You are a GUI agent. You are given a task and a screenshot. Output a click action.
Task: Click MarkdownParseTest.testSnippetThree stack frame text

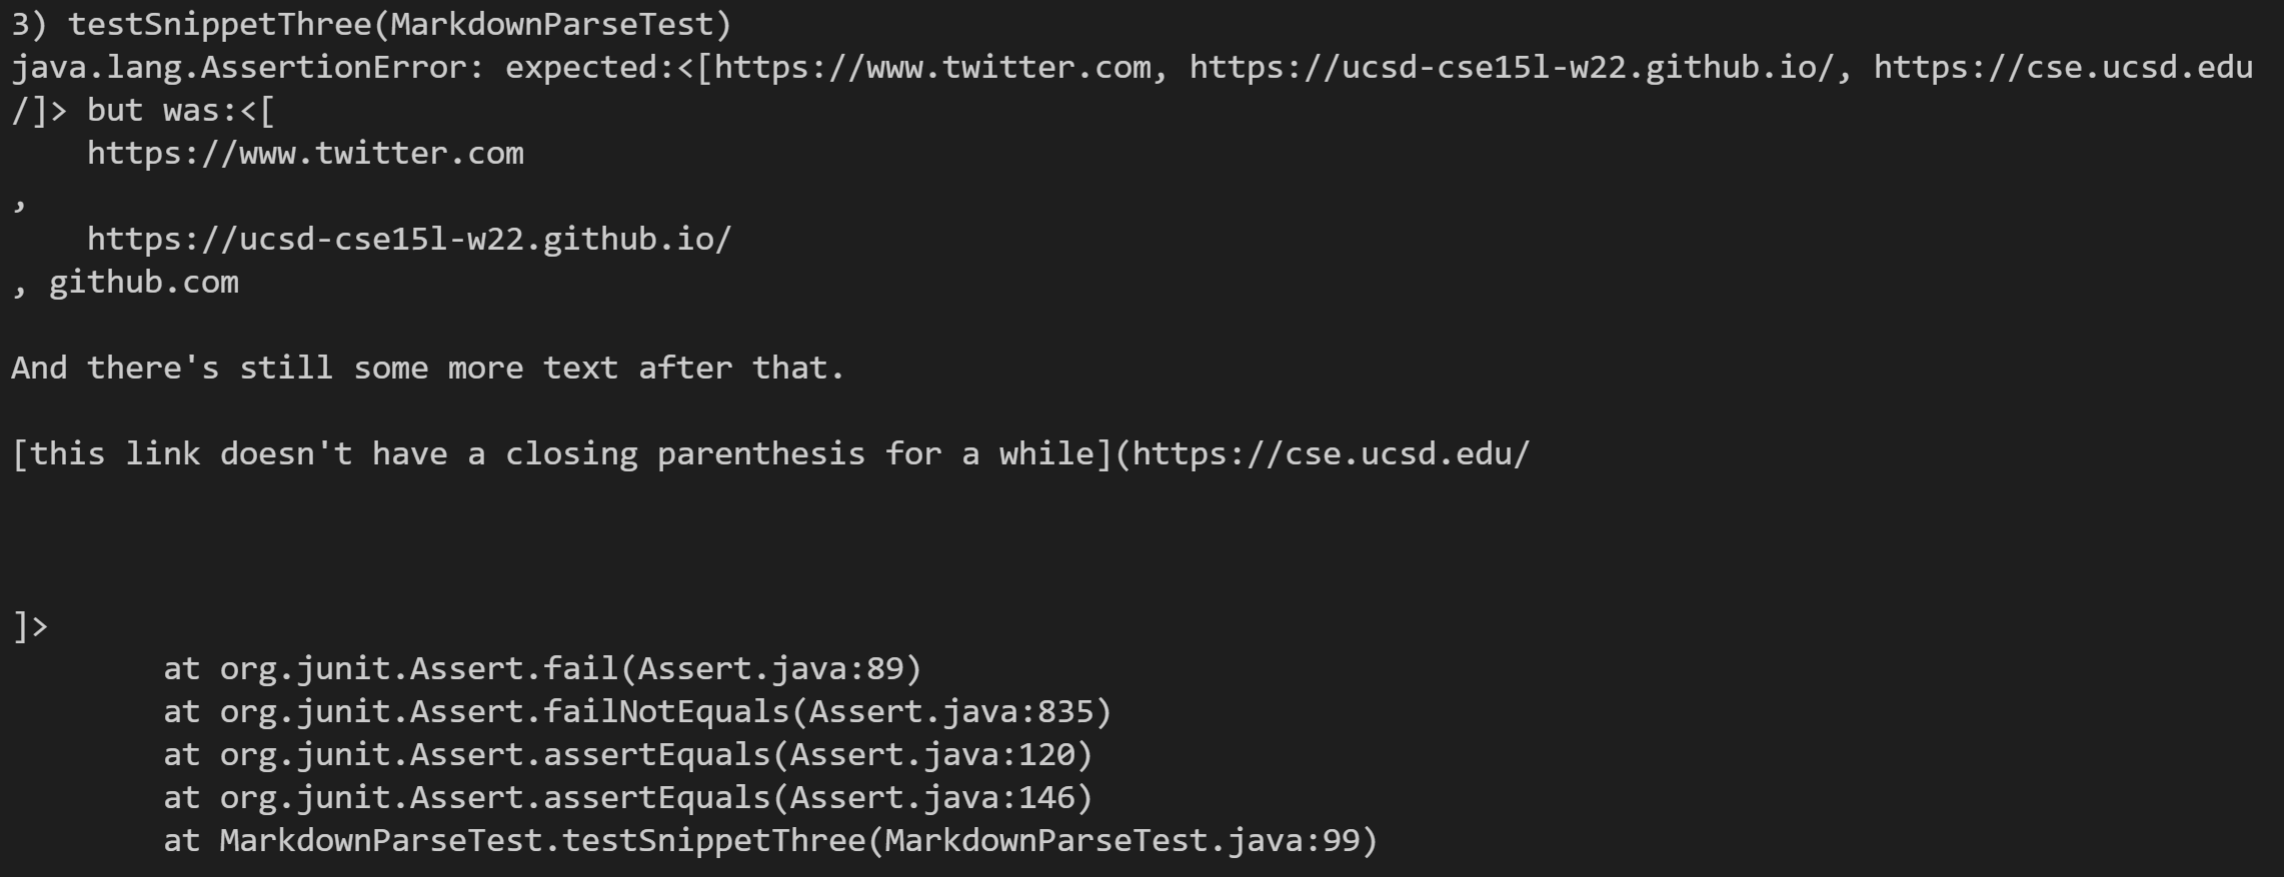tap(542, 840)
